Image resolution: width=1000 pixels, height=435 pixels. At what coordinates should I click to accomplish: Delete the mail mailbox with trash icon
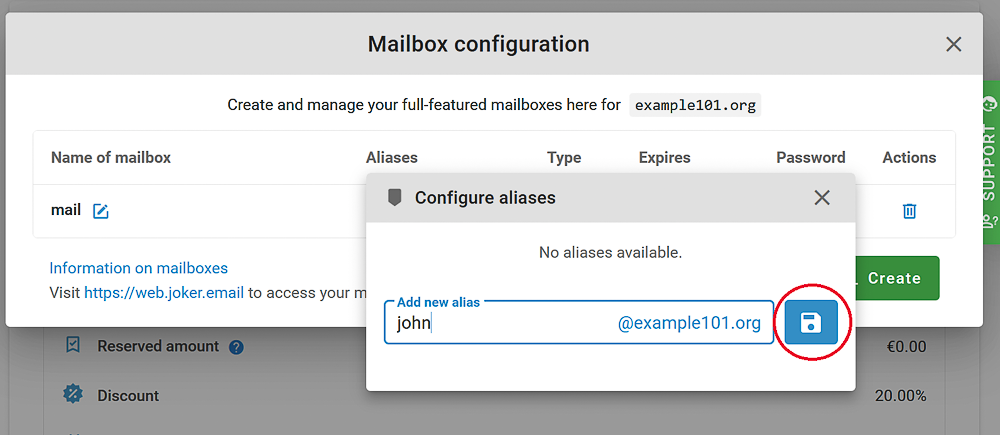[909, 211]
